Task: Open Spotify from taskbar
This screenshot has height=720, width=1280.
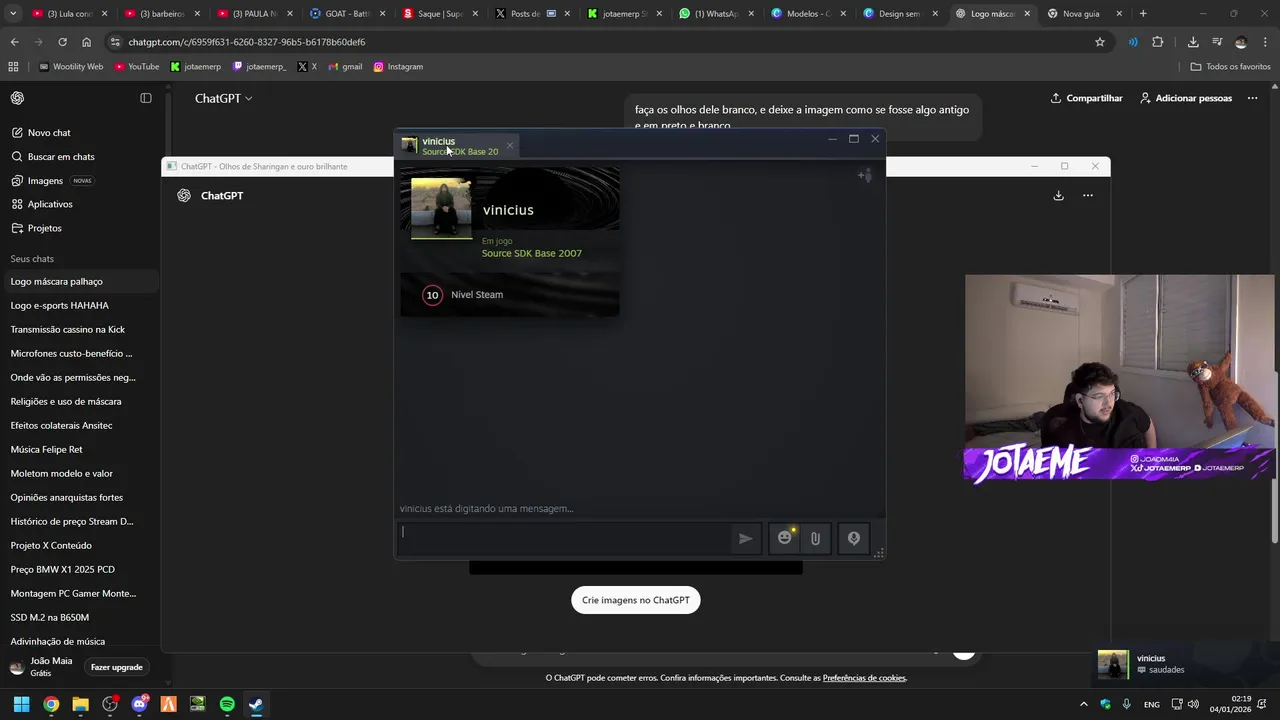Action: 227,704
